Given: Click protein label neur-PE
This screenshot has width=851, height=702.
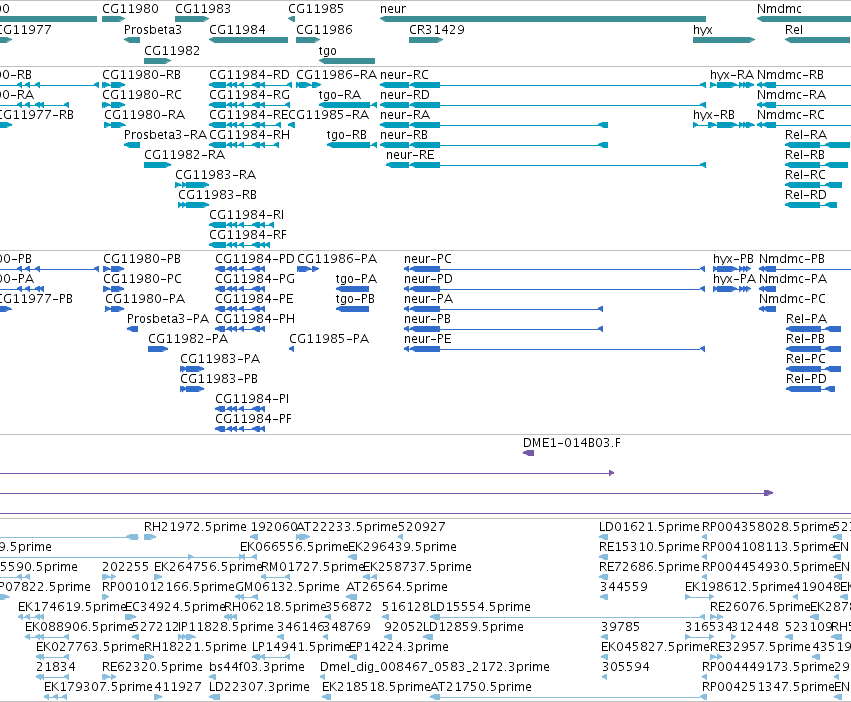Looking at the screenshot, I should pyautogui.click(x=428, y=339).
